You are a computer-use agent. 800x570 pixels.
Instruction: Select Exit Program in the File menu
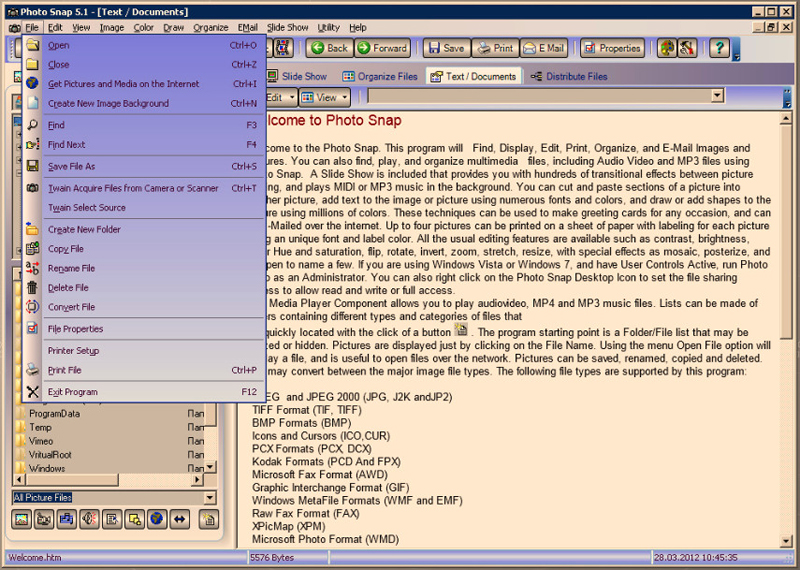[x=73, y=392]
